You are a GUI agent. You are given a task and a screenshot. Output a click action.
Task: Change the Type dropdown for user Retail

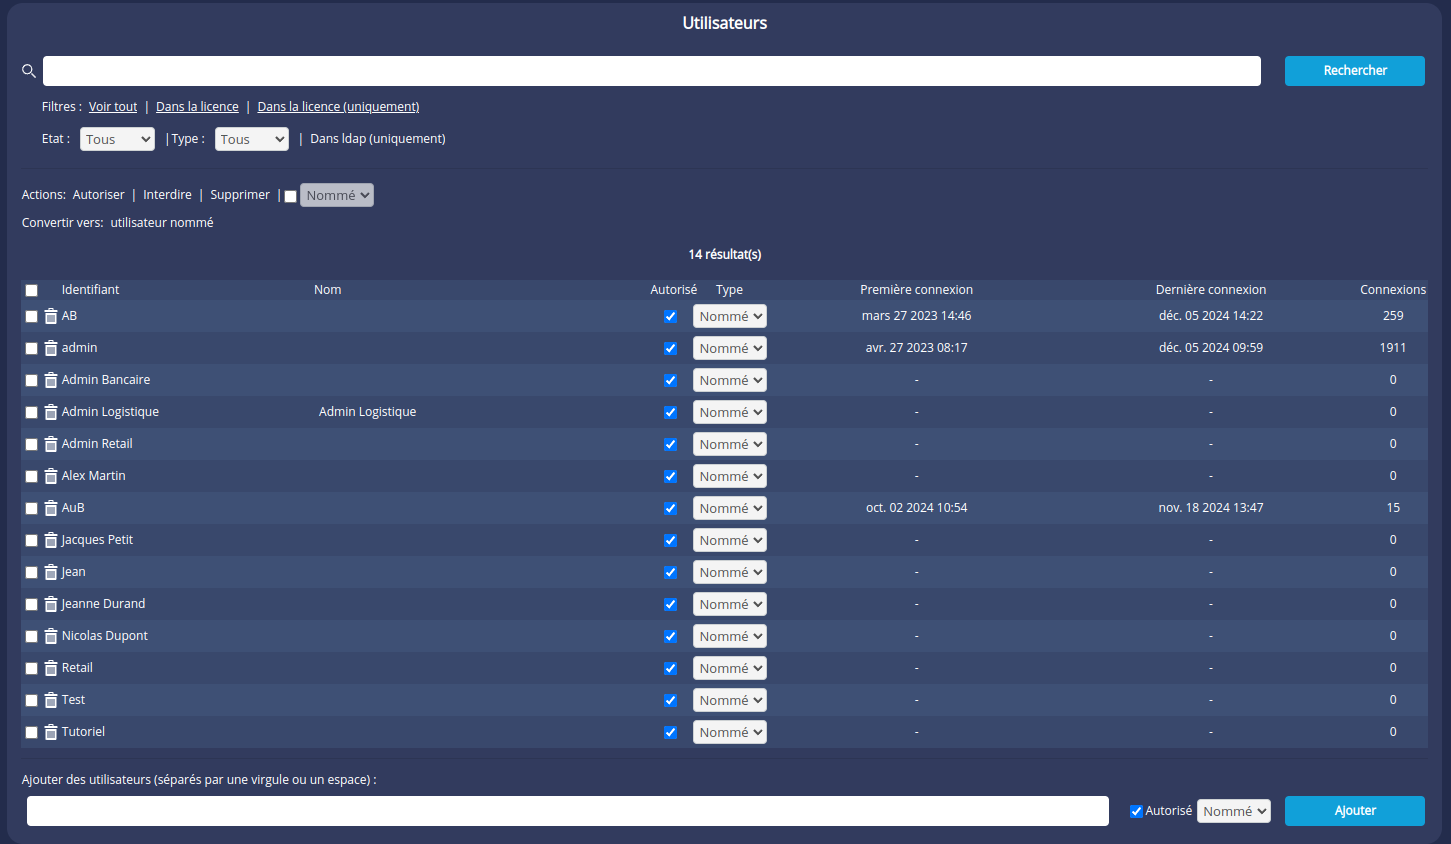tap(730, 668)
